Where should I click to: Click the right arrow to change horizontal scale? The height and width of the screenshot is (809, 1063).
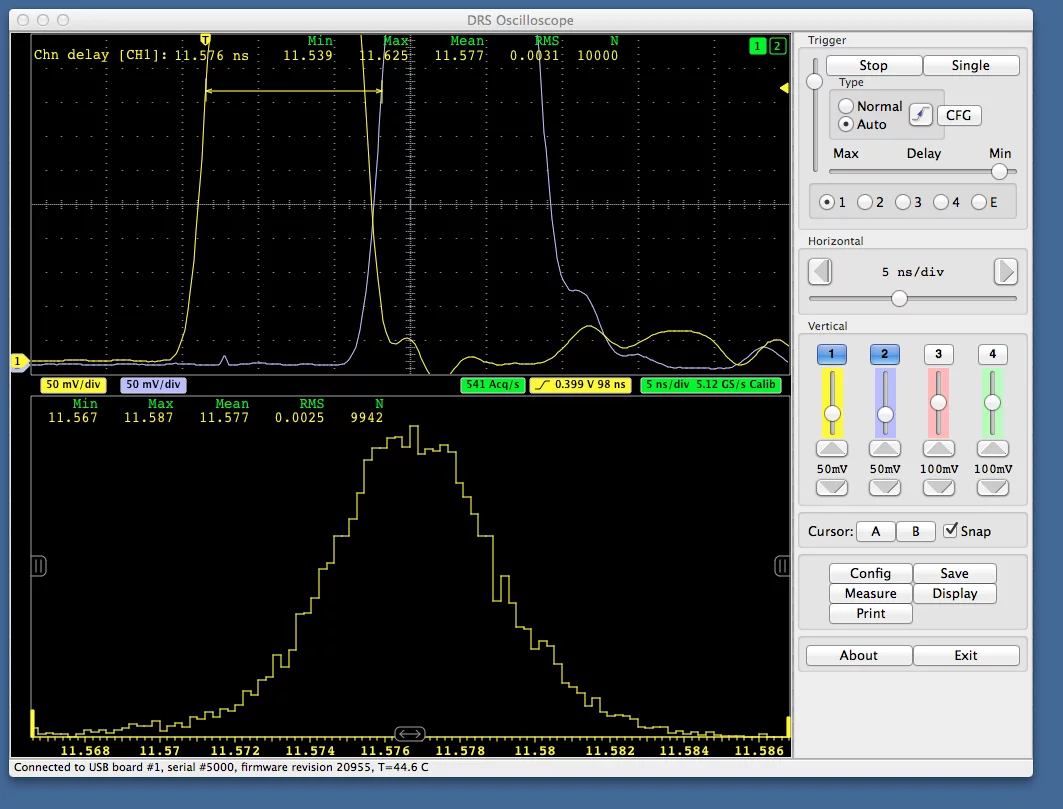(1005, 271)
